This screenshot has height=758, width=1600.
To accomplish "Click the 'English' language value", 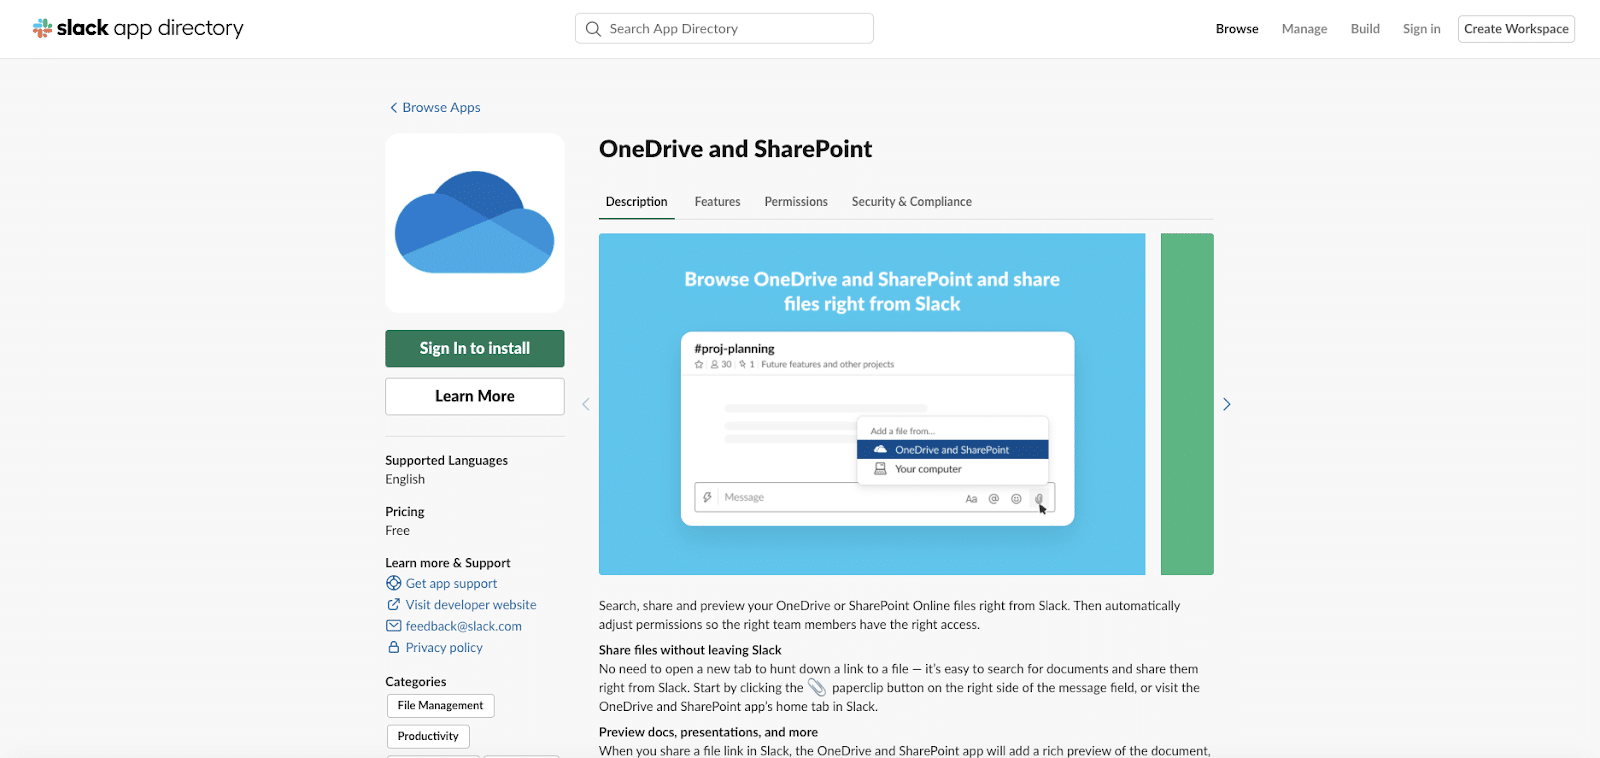I will tap(405, 479).
